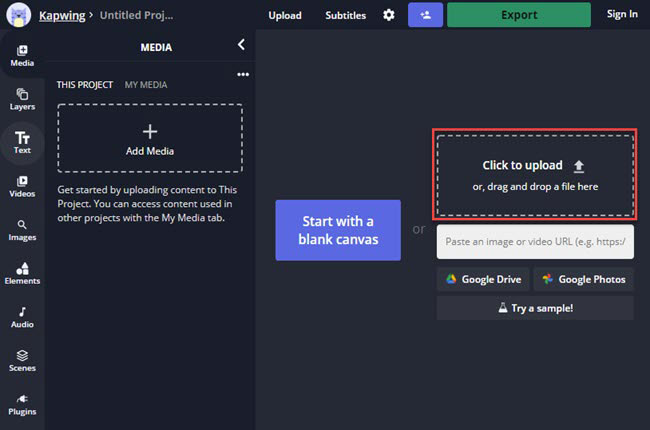Screen dimensions: 650x430
Task: Click the Add Media dashed box
Action: (150, 139)
